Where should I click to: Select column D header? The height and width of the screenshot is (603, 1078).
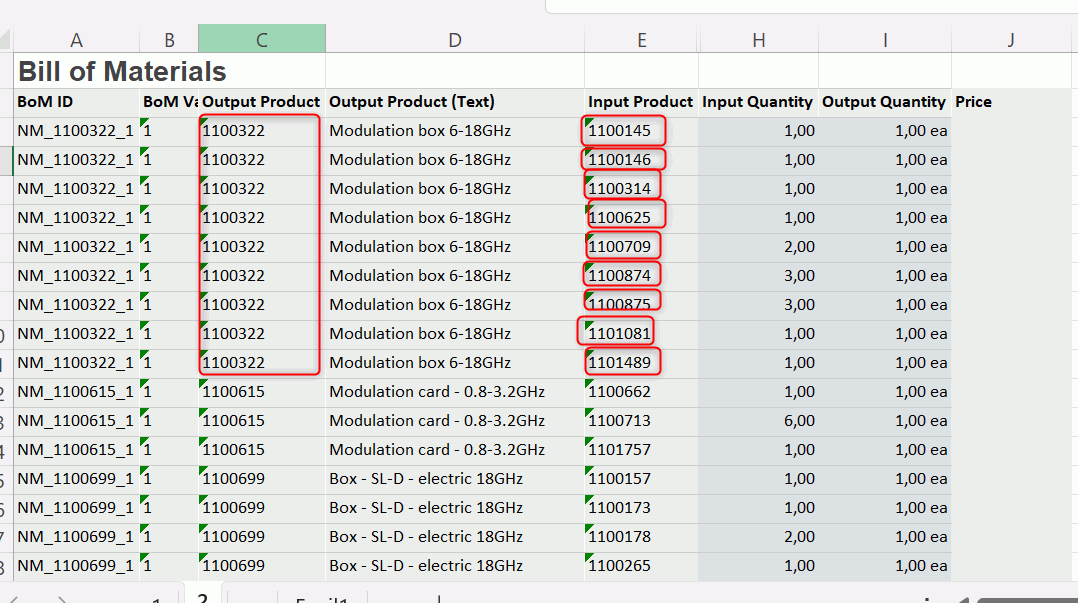(x=455, y=40)
